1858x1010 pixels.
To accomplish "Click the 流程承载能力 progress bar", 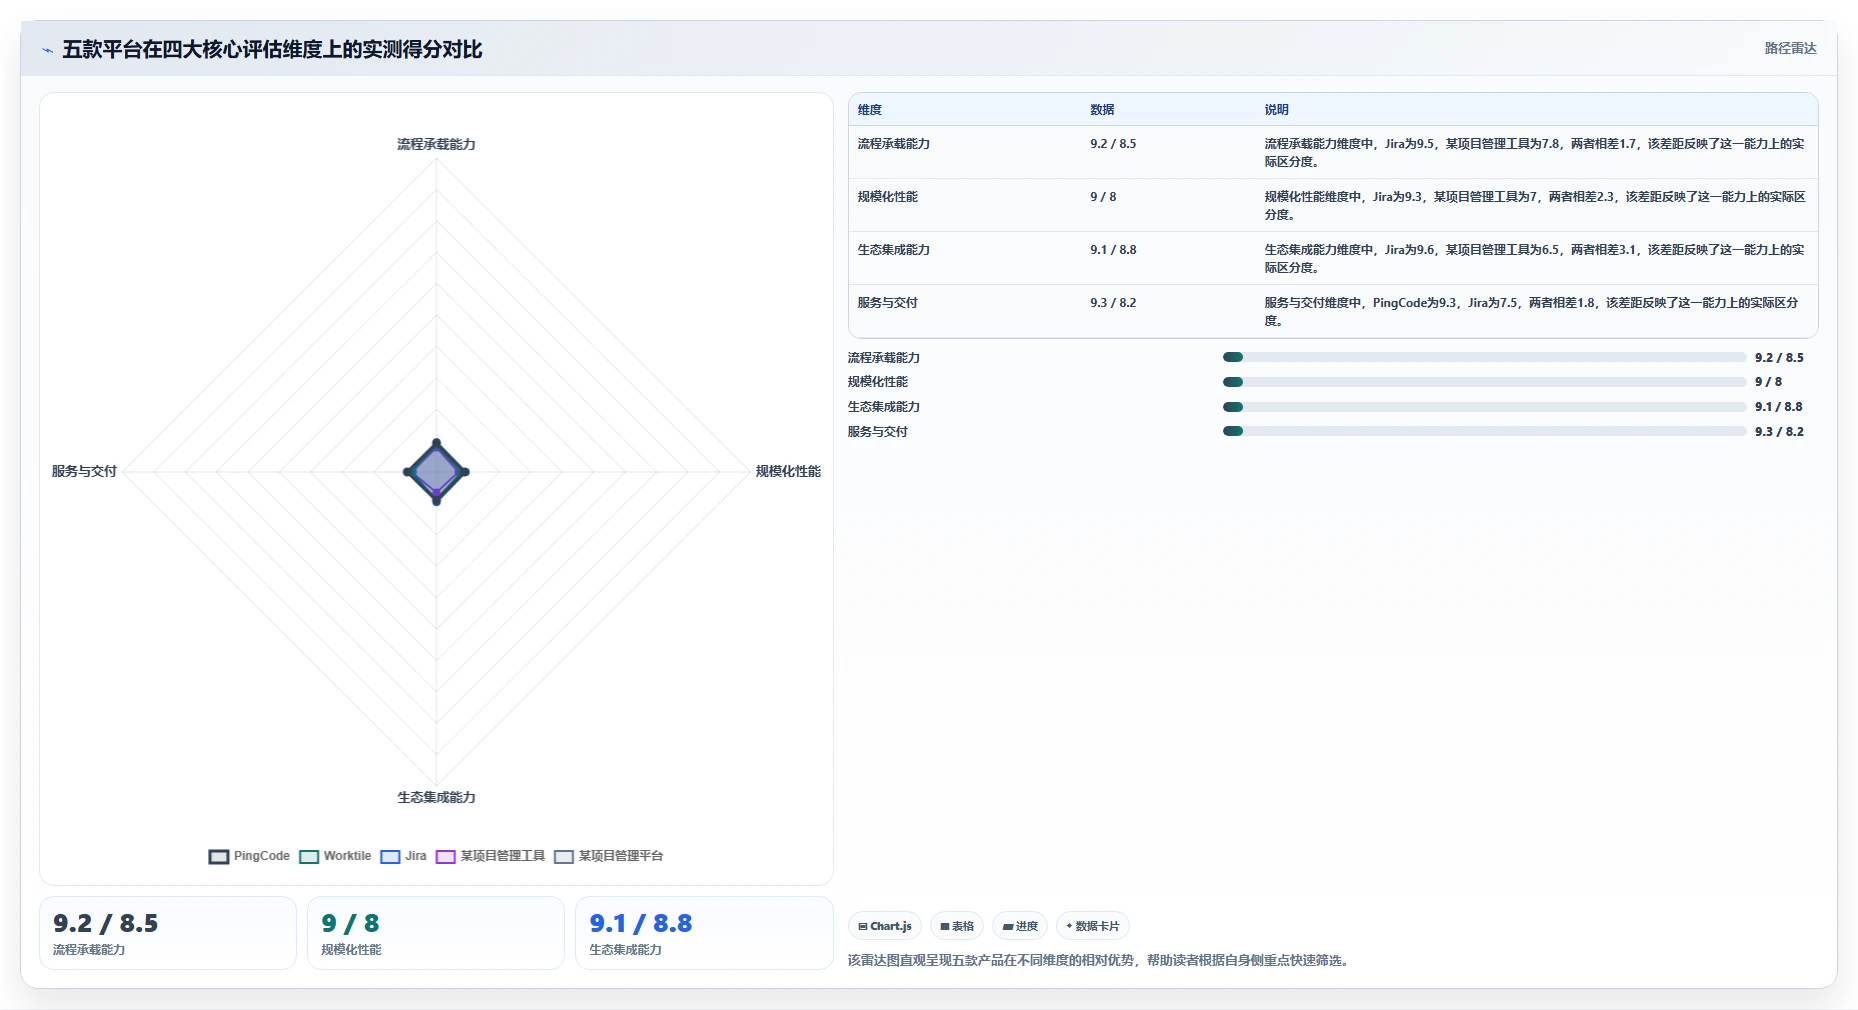I will point(1484,357).
